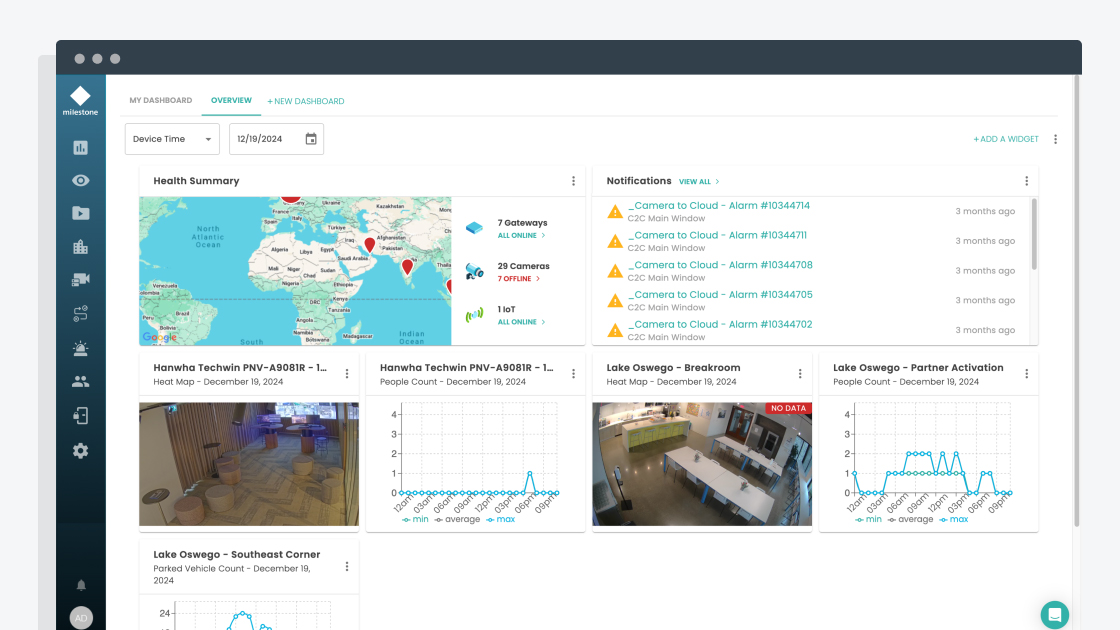Open the users group icon
Image resolution: width=1120 pixels, height=630 pixels.
(x=81, y=382)
